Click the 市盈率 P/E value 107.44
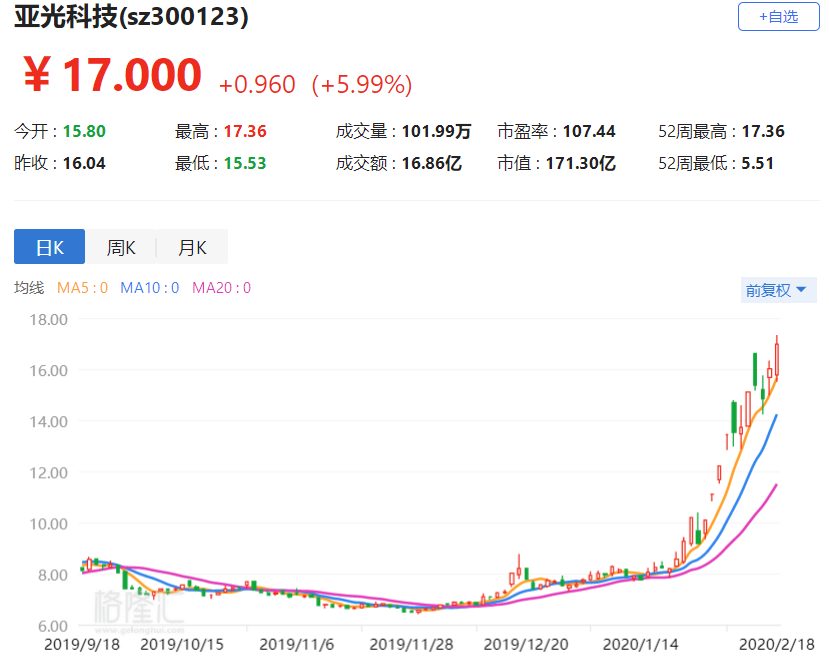This screenshot has width=829, height=659. point(589,131)
